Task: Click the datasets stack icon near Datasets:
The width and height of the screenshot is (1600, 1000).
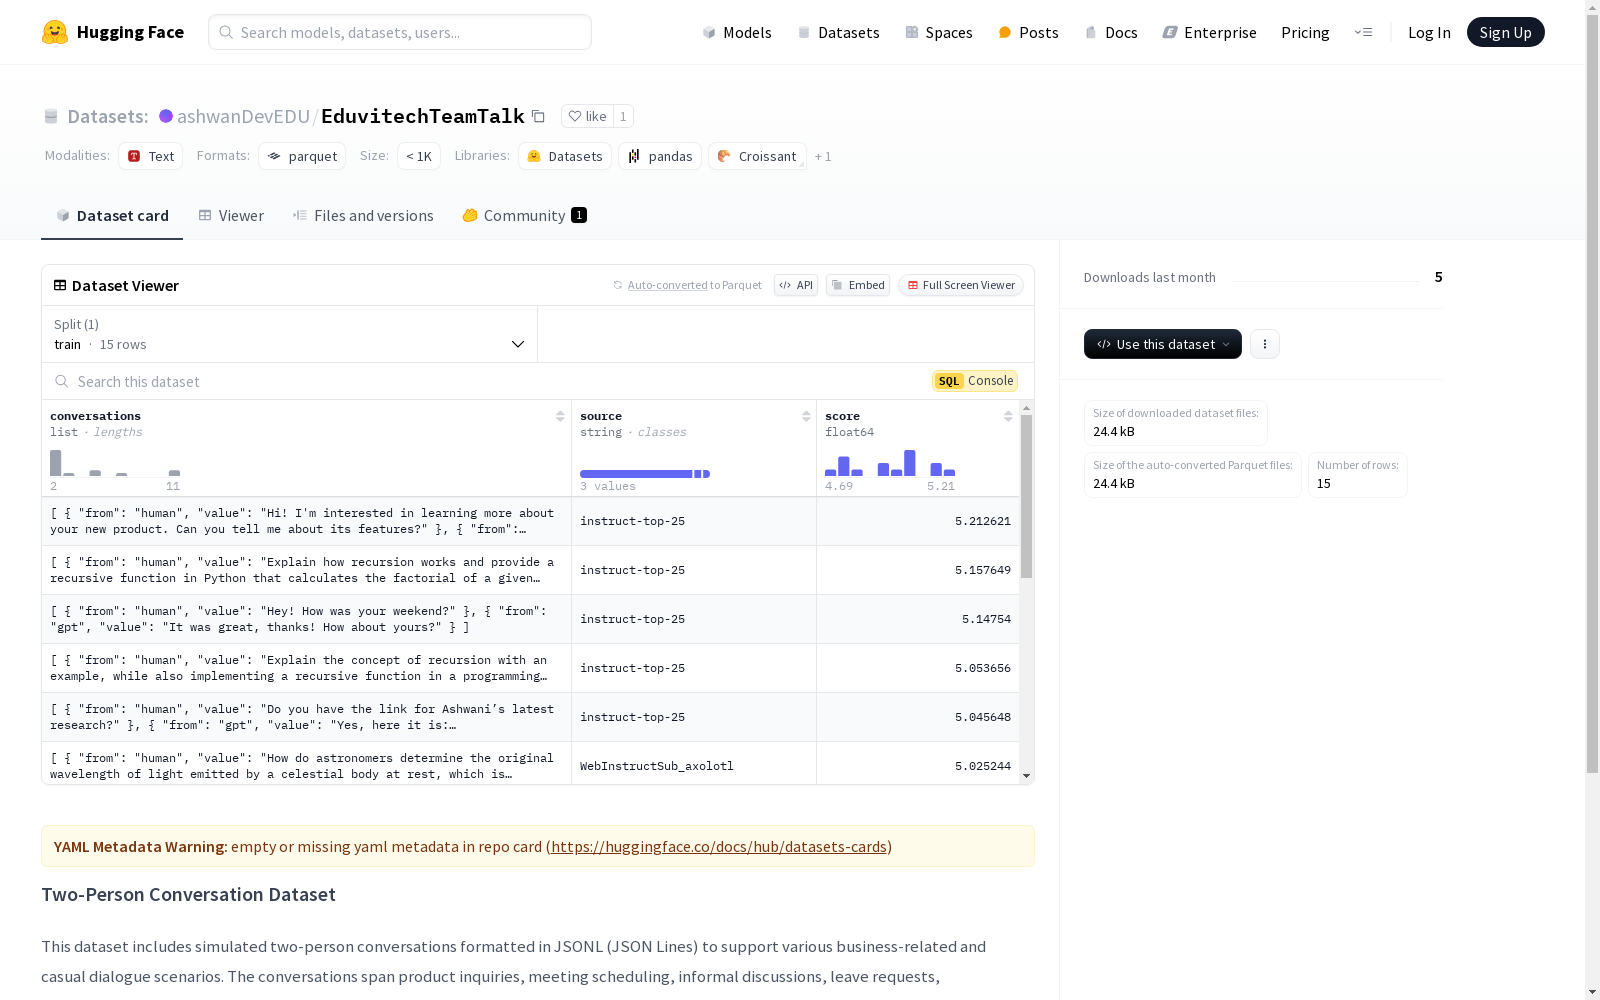Action: tap(51, 116)
